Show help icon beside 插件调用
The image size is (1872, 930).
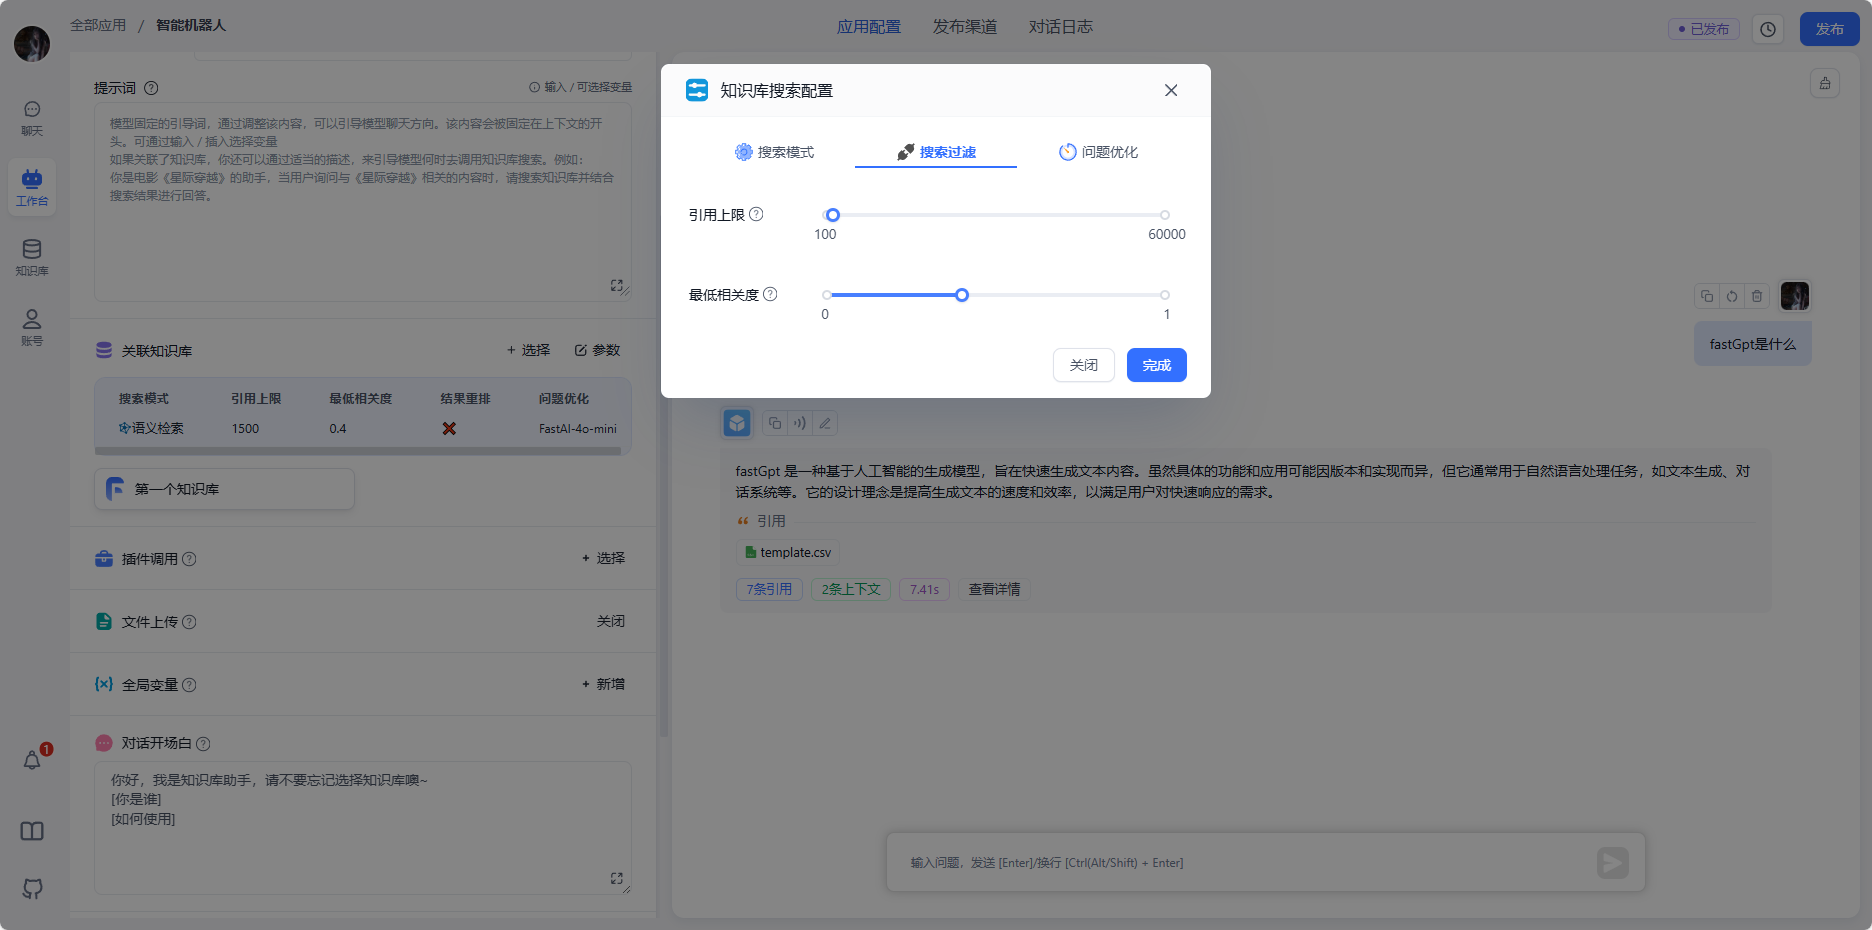[189, 559]
